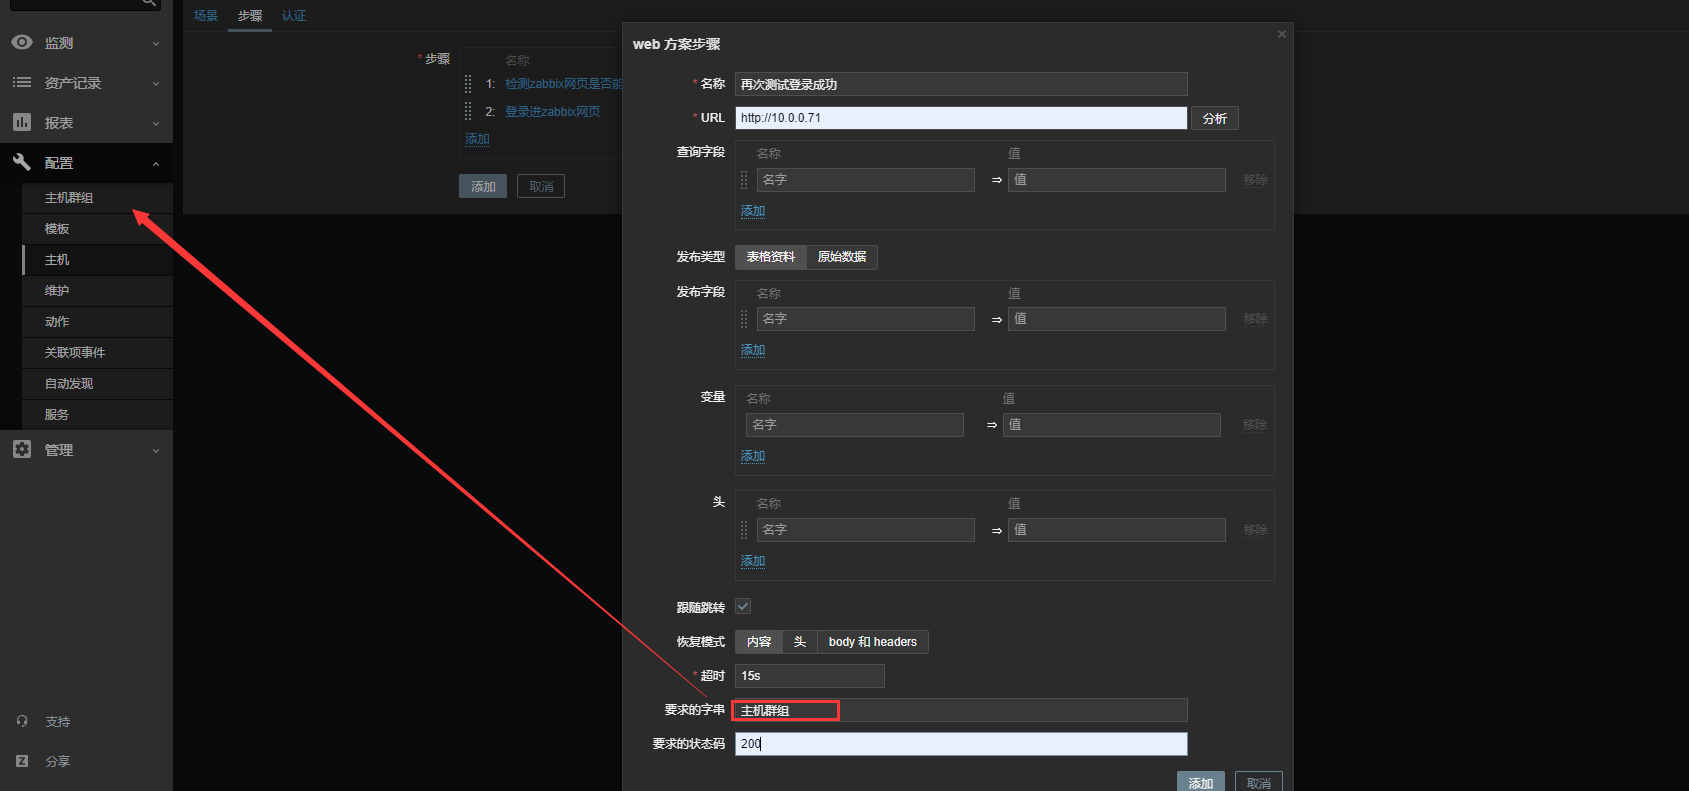Click the 分析 button next to URL
This screenshot has height=791, width=1689.
click(x=1215, y=118)
